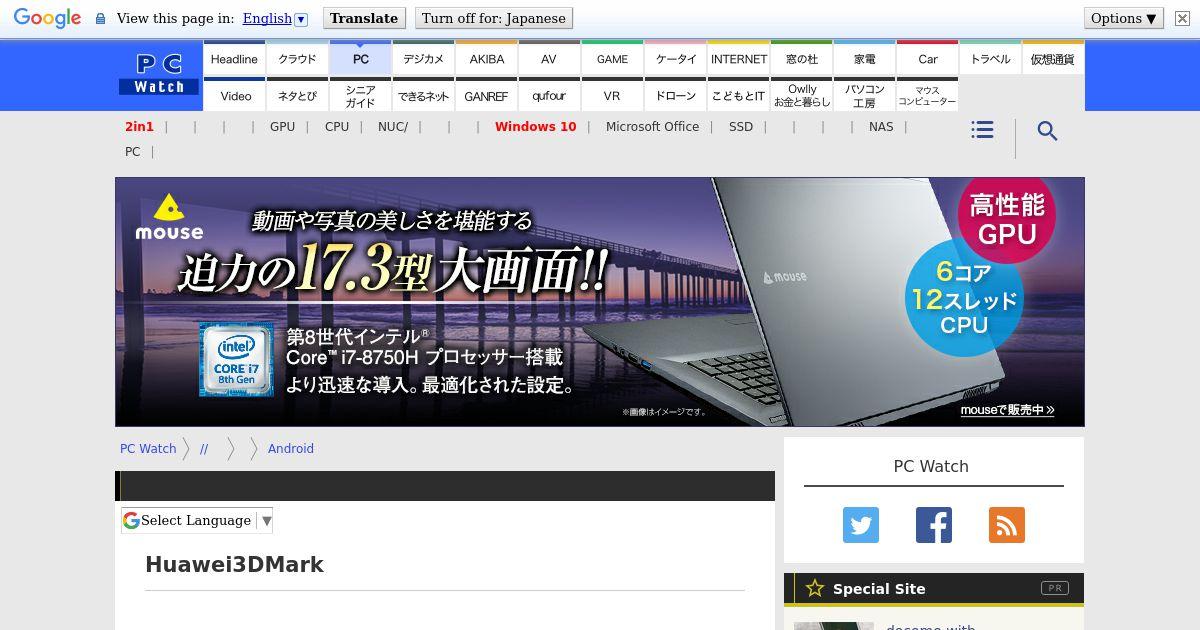
Task: Open the 仮想通貨 tab
Action: pyautogui.click(x=1052, y=58)
